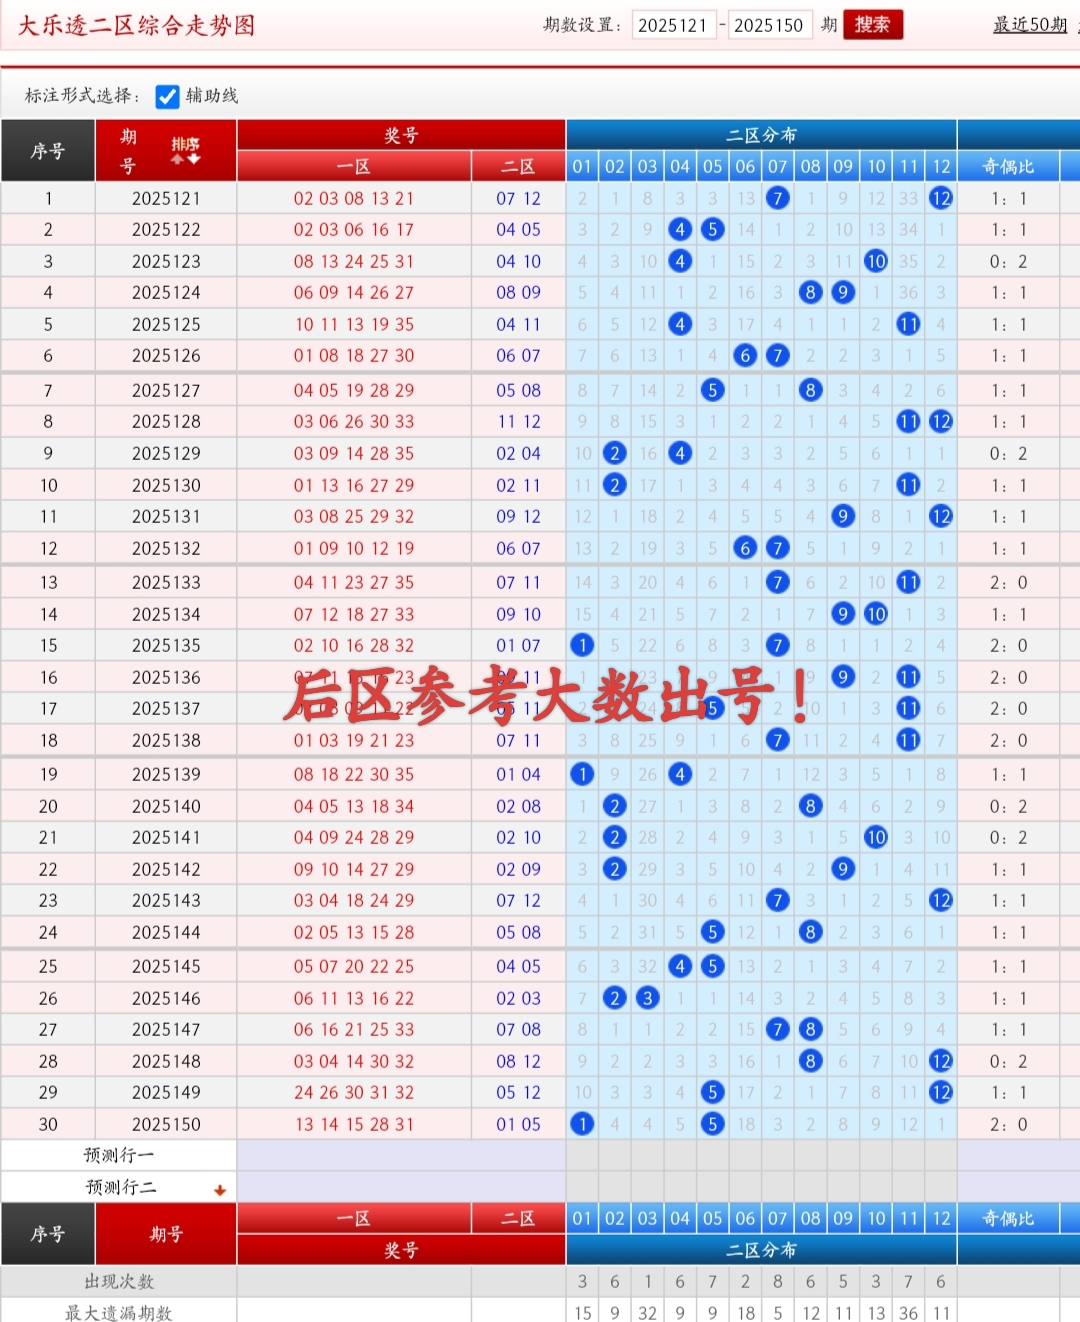Select ball 02 marker in period 2025129 row

point(614,453)
